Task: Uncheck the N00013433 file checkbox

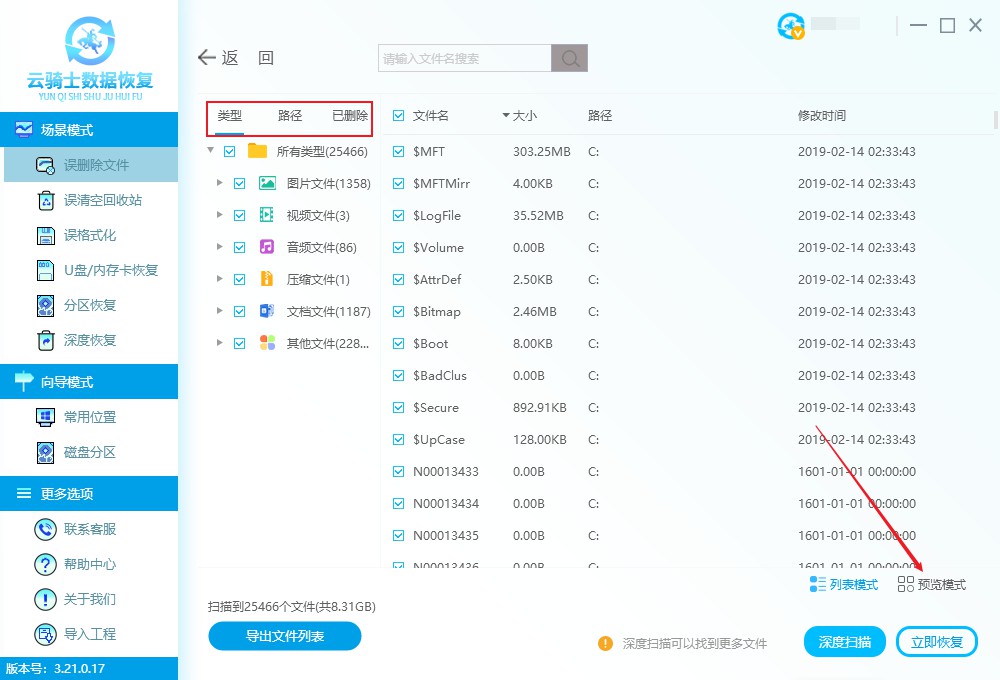Action: pyautogui.click(x=399, y=471)
